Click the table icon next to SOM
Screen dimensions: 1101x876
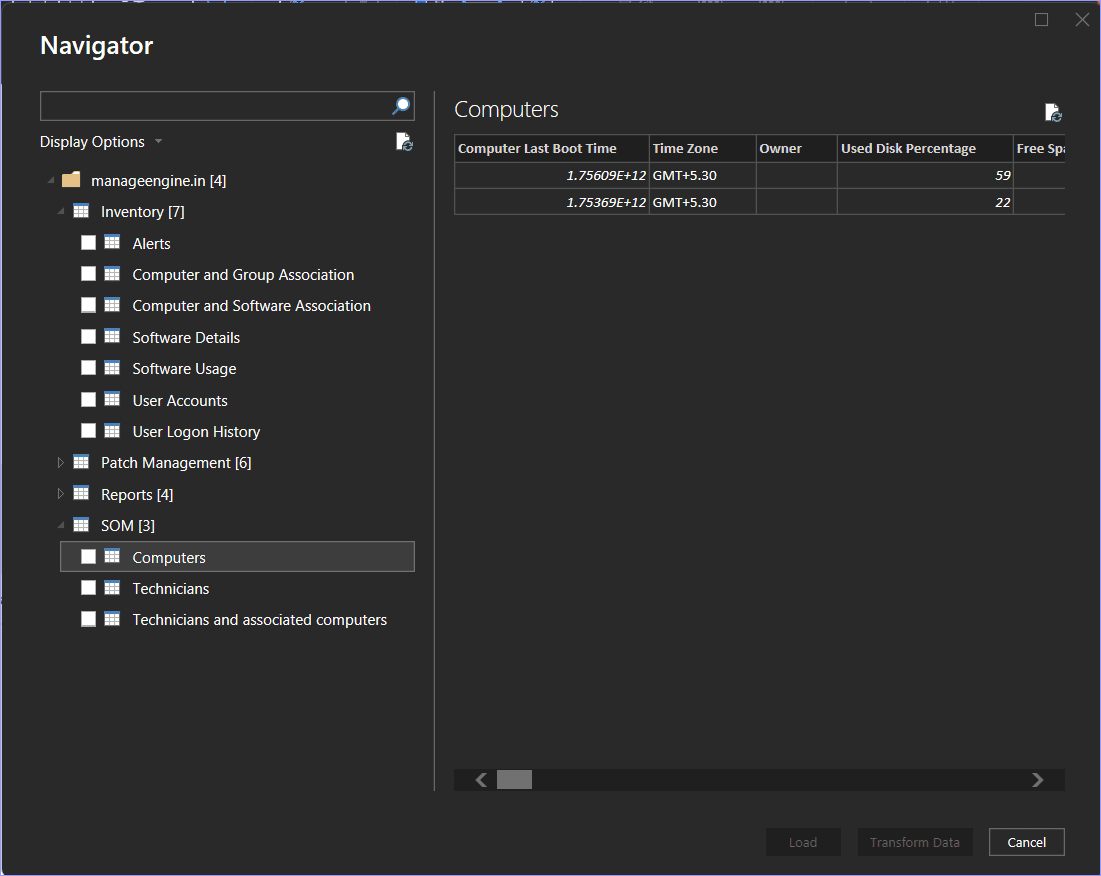pos(80,525)
